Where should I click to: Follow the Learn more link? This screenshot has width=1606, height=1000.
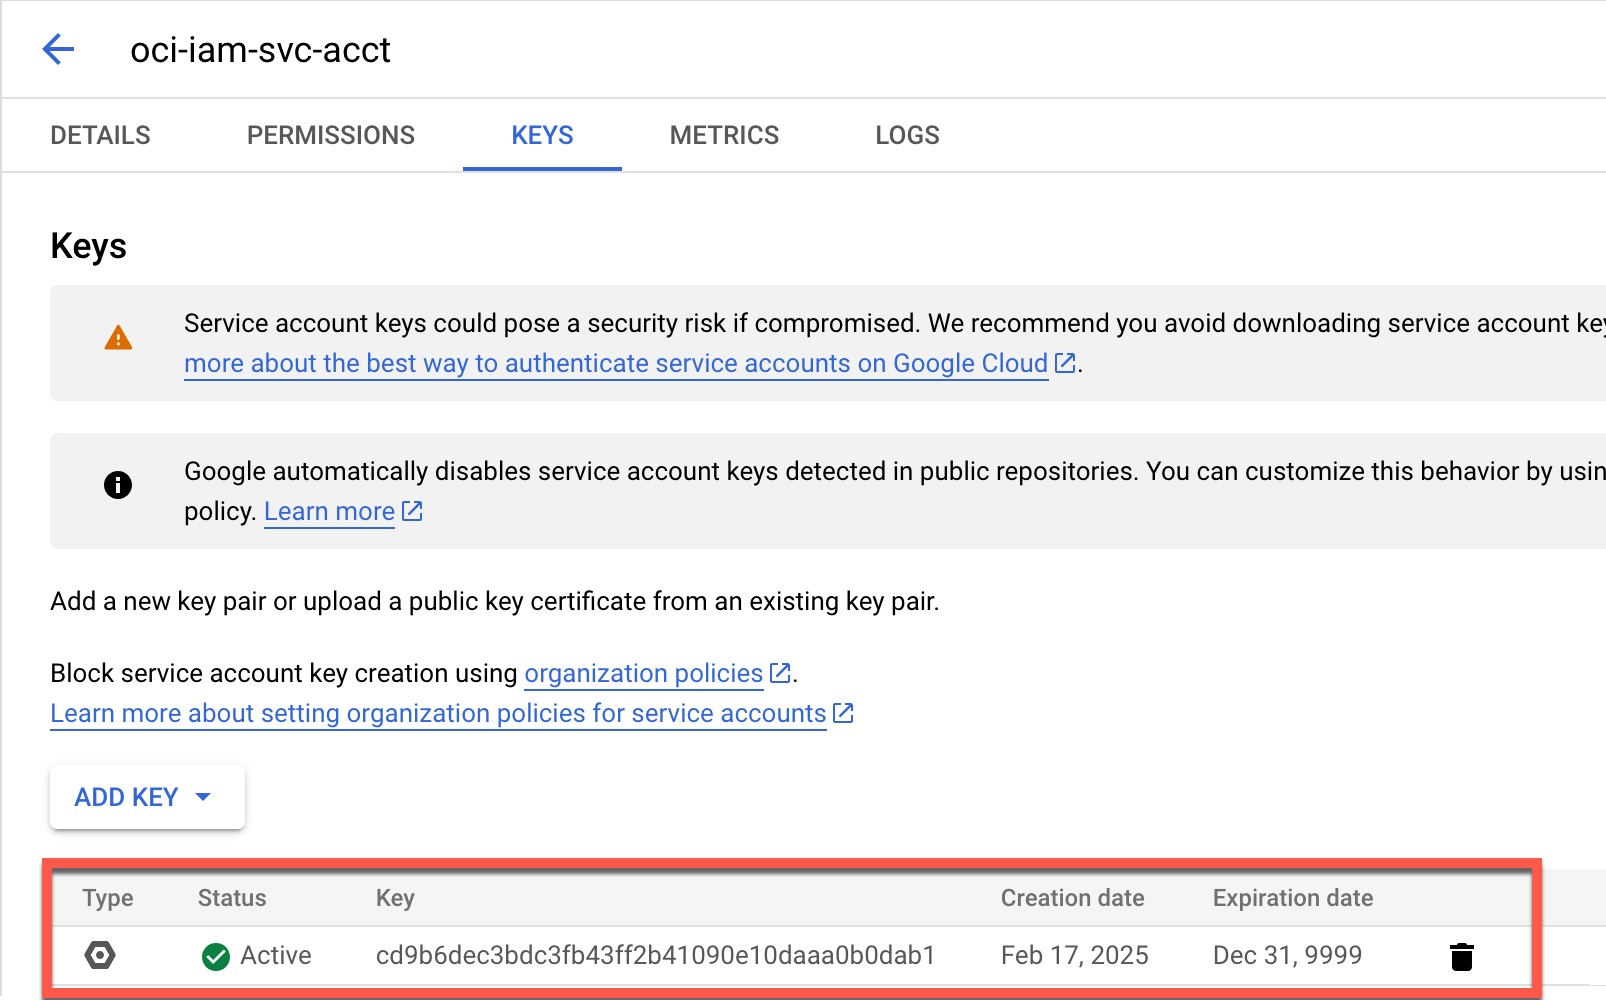pyautogui.click(x=329, y=511)
